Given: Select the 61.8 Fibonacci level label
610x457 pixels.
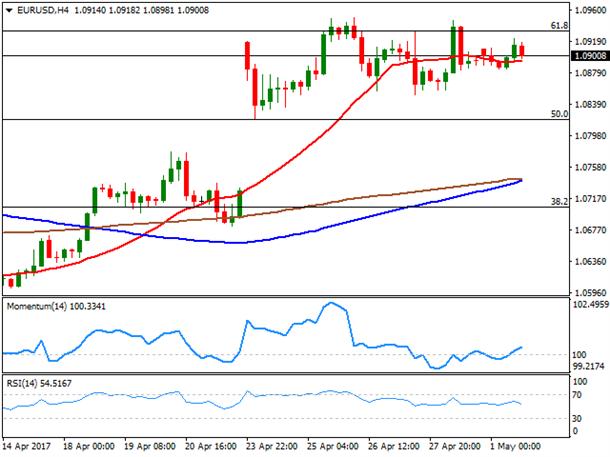Looking at the screenshot, I should pos(559,26).
